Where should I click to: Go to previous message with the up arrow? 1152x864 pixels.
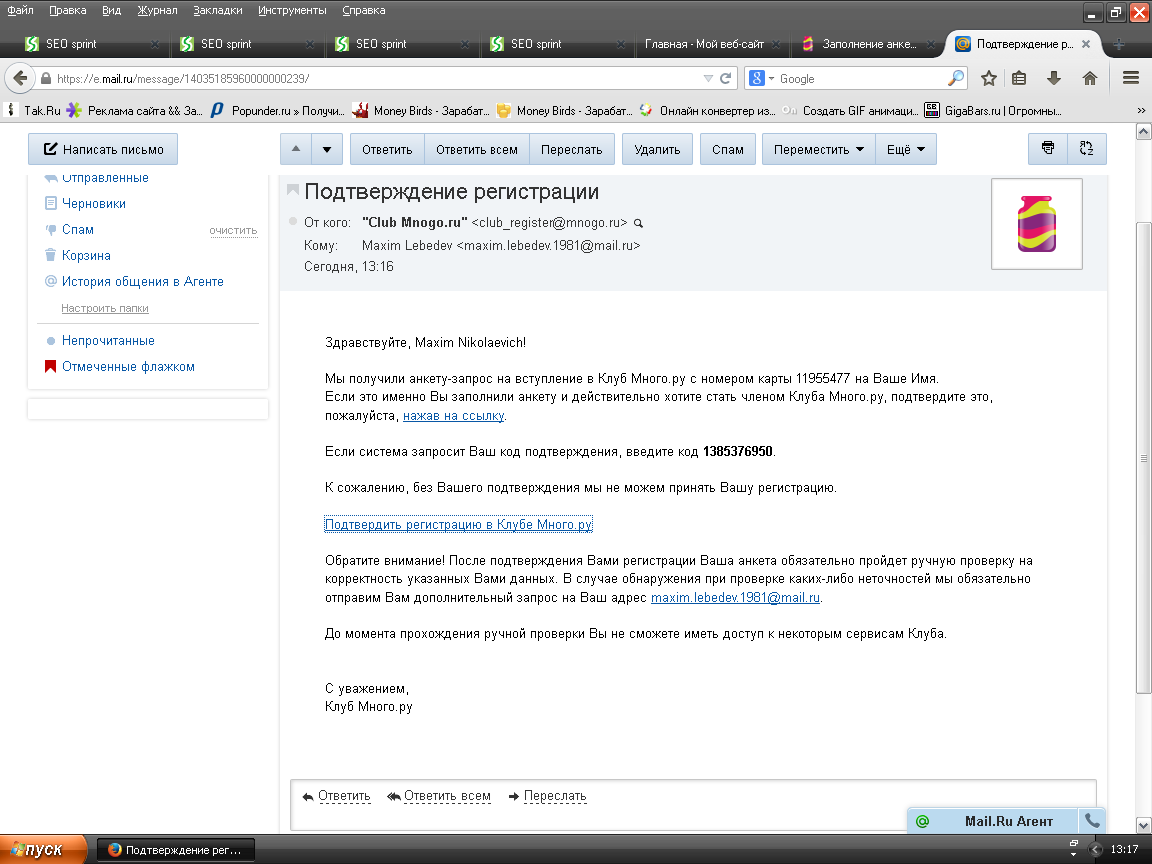click(x=296, y=149)
